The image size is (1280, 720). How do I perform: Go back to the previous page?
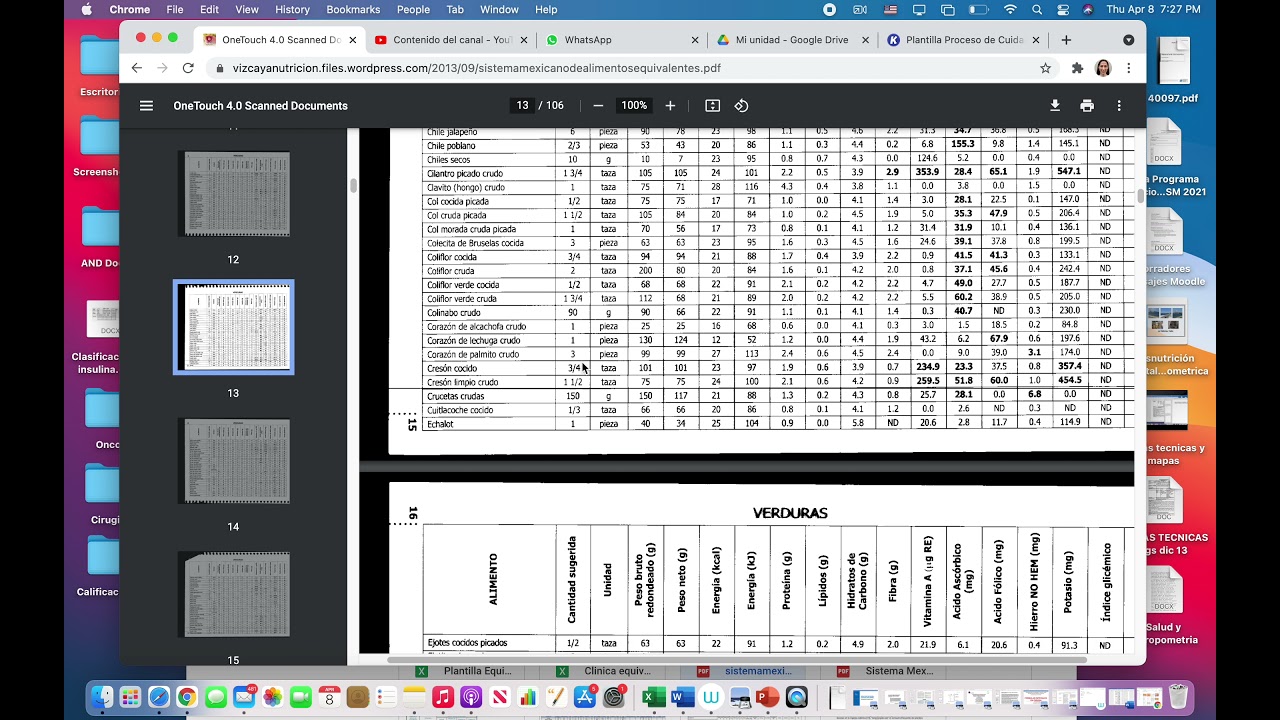pyautogui.click(x=137, y=68)
